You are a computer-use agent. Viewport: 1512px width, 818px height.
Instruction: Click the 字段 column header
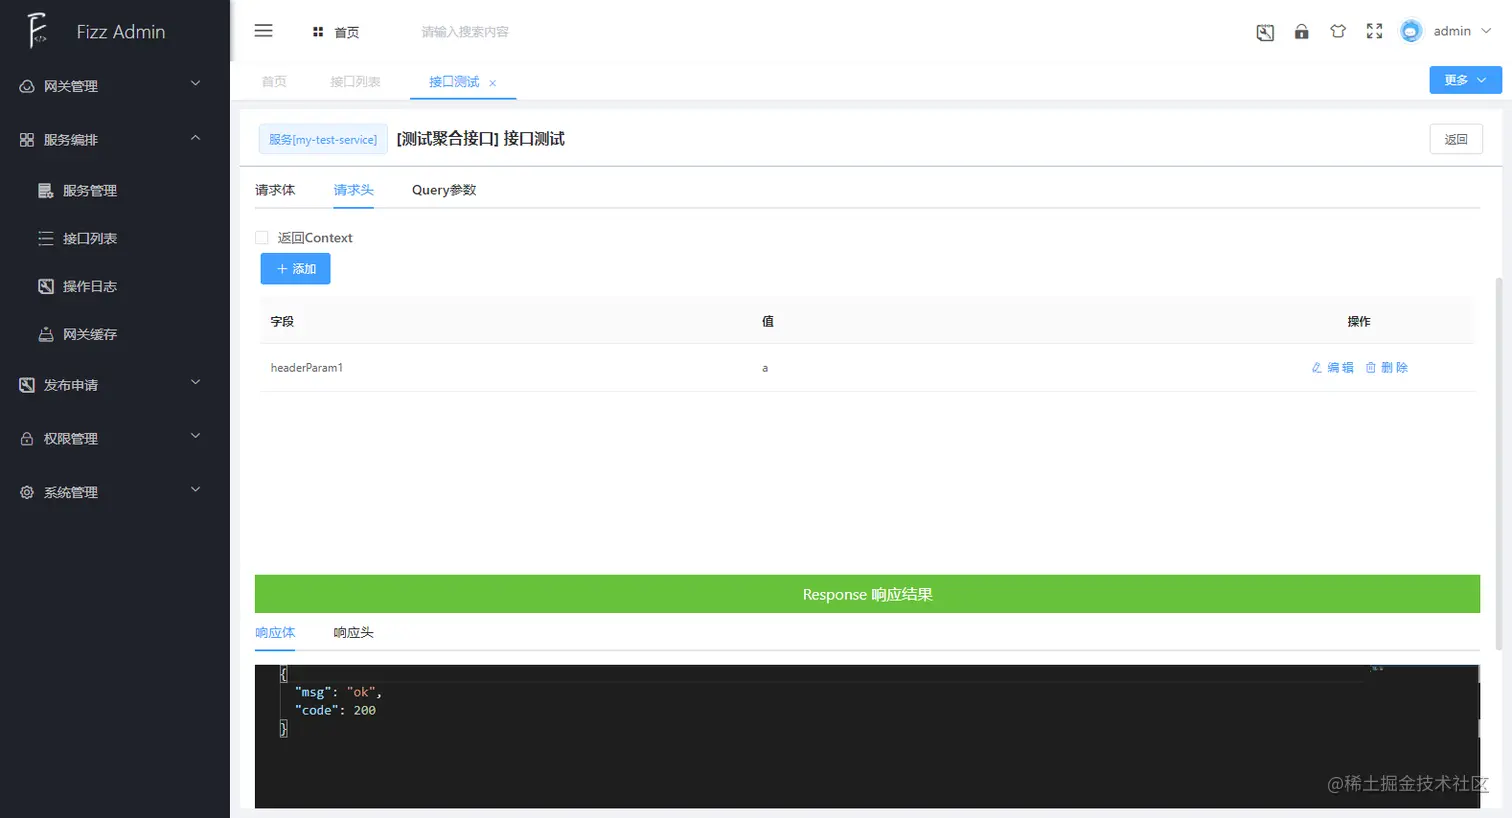282,321
